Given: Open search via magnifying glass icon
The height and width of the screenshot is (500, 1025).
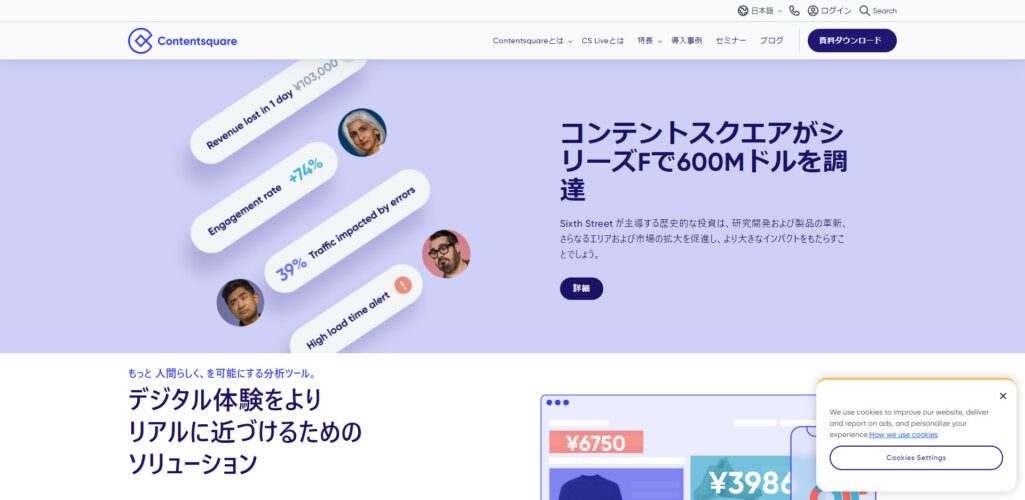Looking at the screenshot, I should [864, 10].
